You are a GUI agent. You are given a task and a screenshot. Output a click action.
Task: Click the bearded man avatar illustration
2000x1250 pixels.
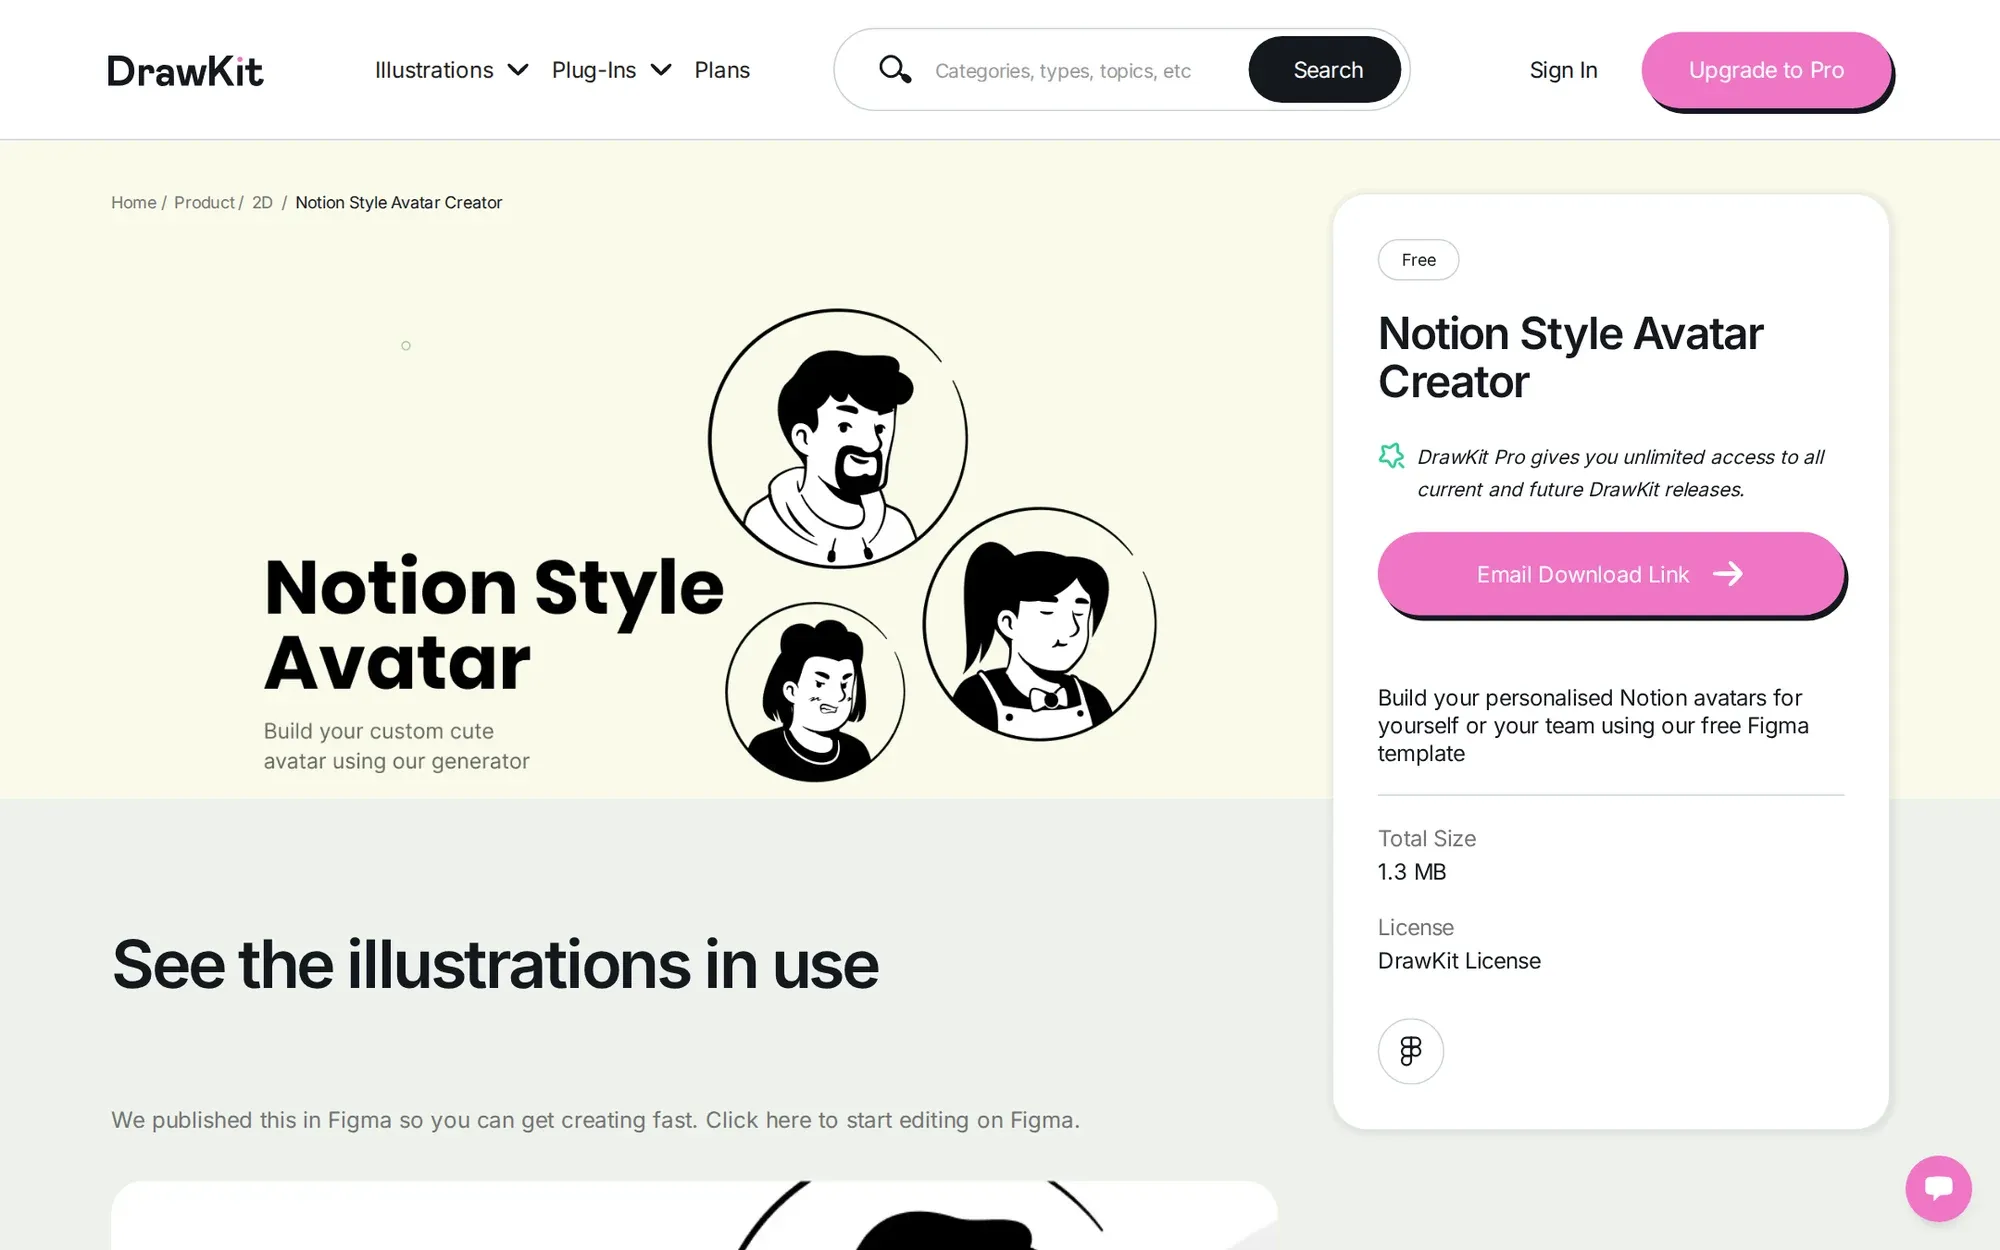[x=838, y=438]
